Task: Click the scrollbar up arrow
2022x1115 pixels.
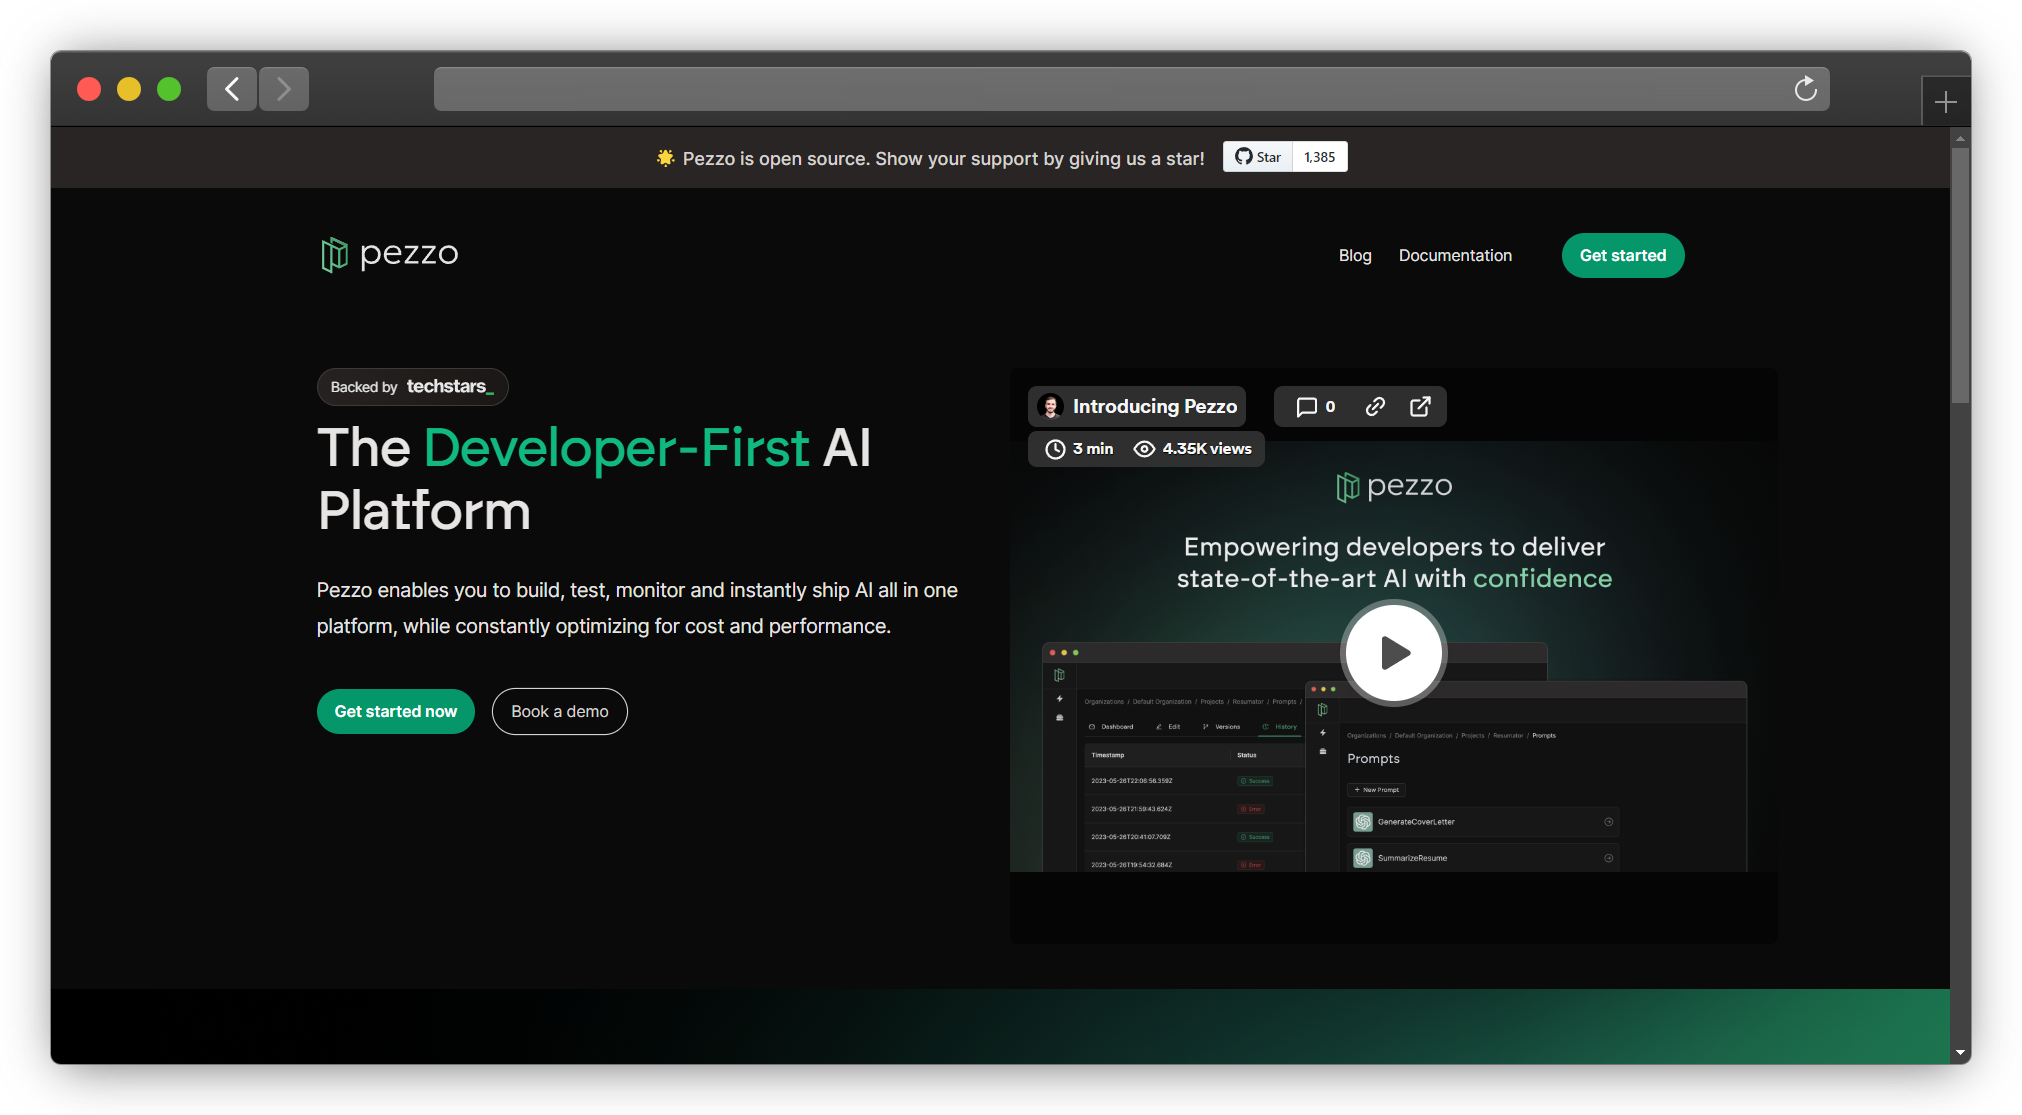Action: tap(1960, 138)
